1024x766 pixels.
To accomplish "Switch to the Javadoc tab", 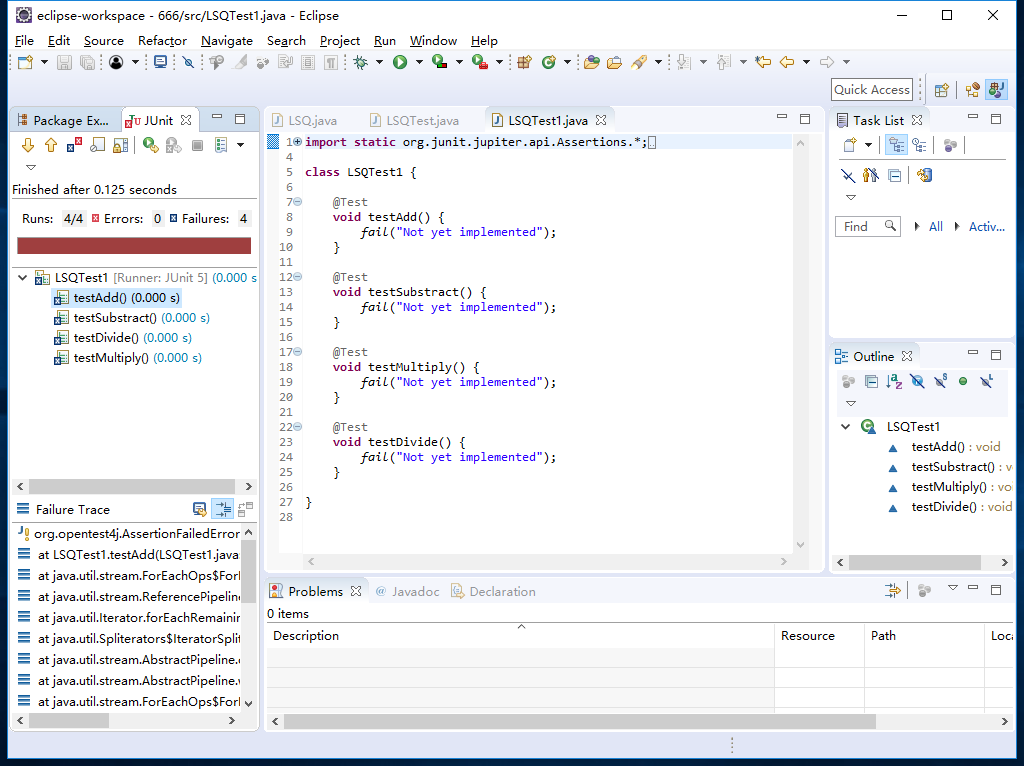I will click(x=408, y=592).
